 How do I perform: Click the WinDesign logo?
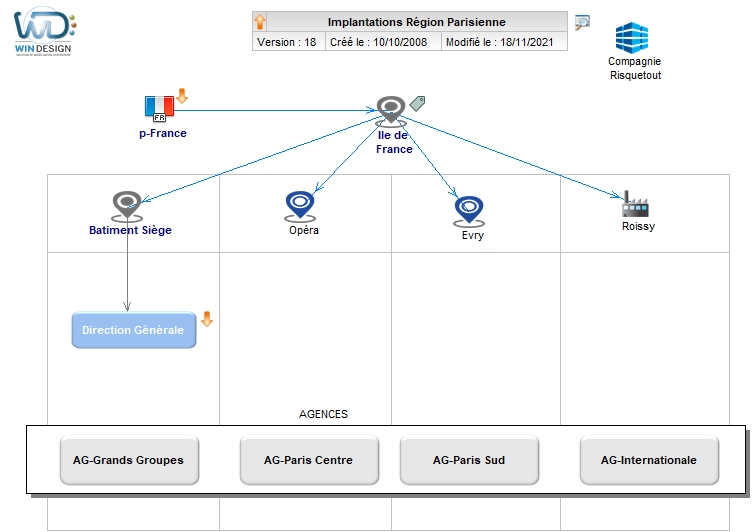(44, 30)
